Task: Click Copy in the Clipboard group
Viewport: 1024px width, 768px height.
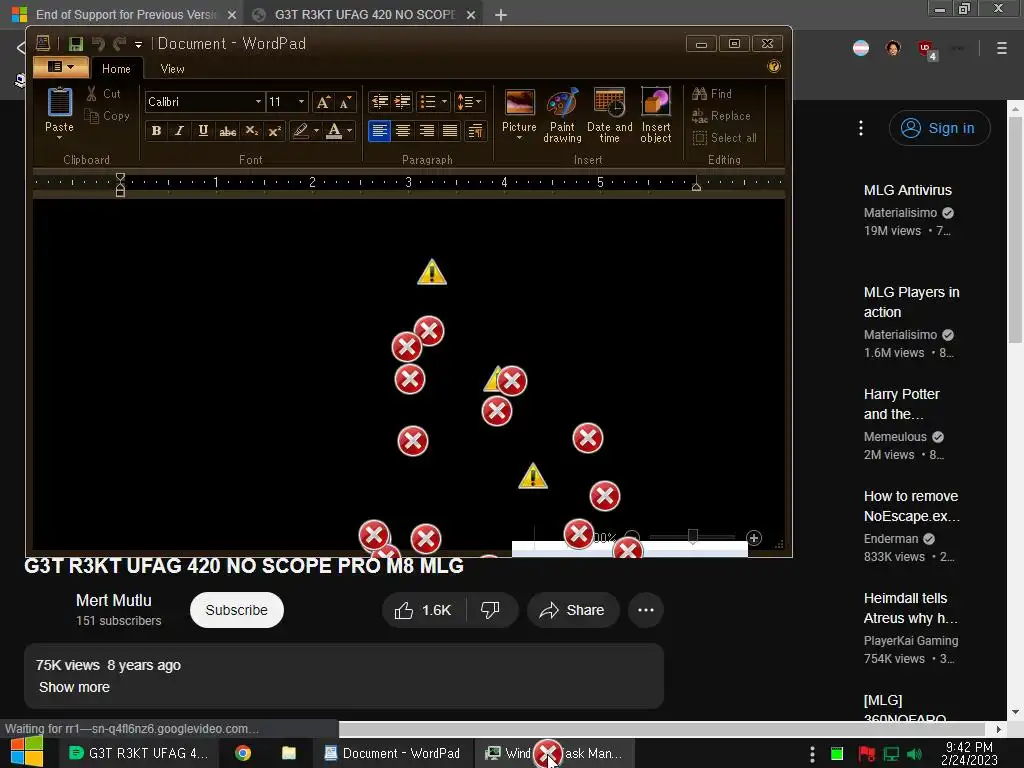Action: pos(107,116)
